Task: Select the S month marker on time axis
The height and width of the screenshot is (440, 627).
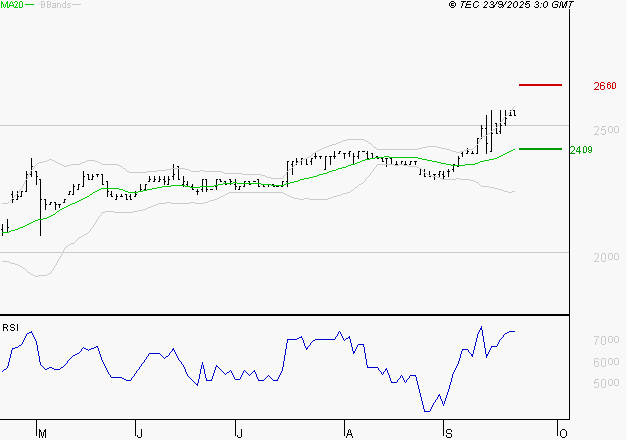Action: [449, 433]
